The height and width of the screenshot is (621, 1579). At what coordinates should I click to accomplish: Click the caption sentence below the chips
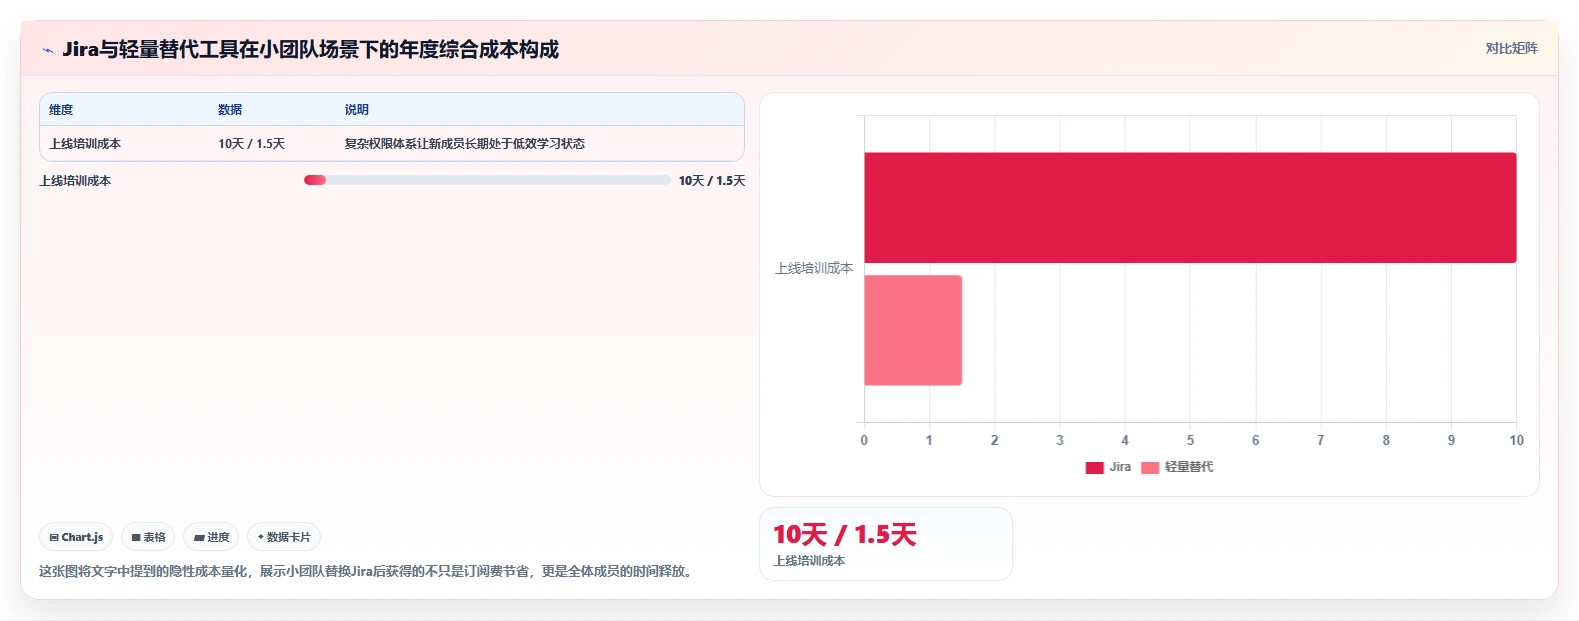pos(367,571)
